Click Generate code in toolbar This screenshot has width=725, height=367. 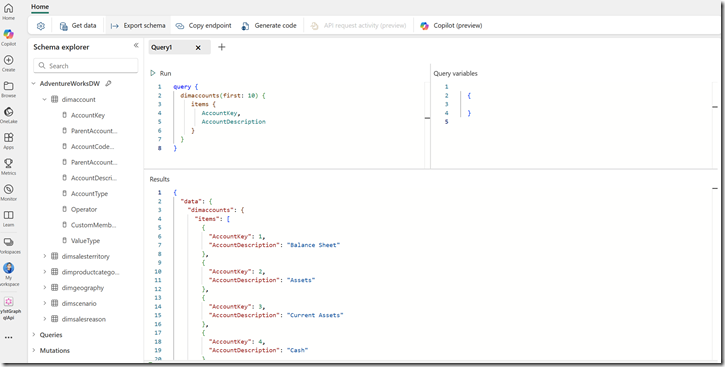pos(269,26)
